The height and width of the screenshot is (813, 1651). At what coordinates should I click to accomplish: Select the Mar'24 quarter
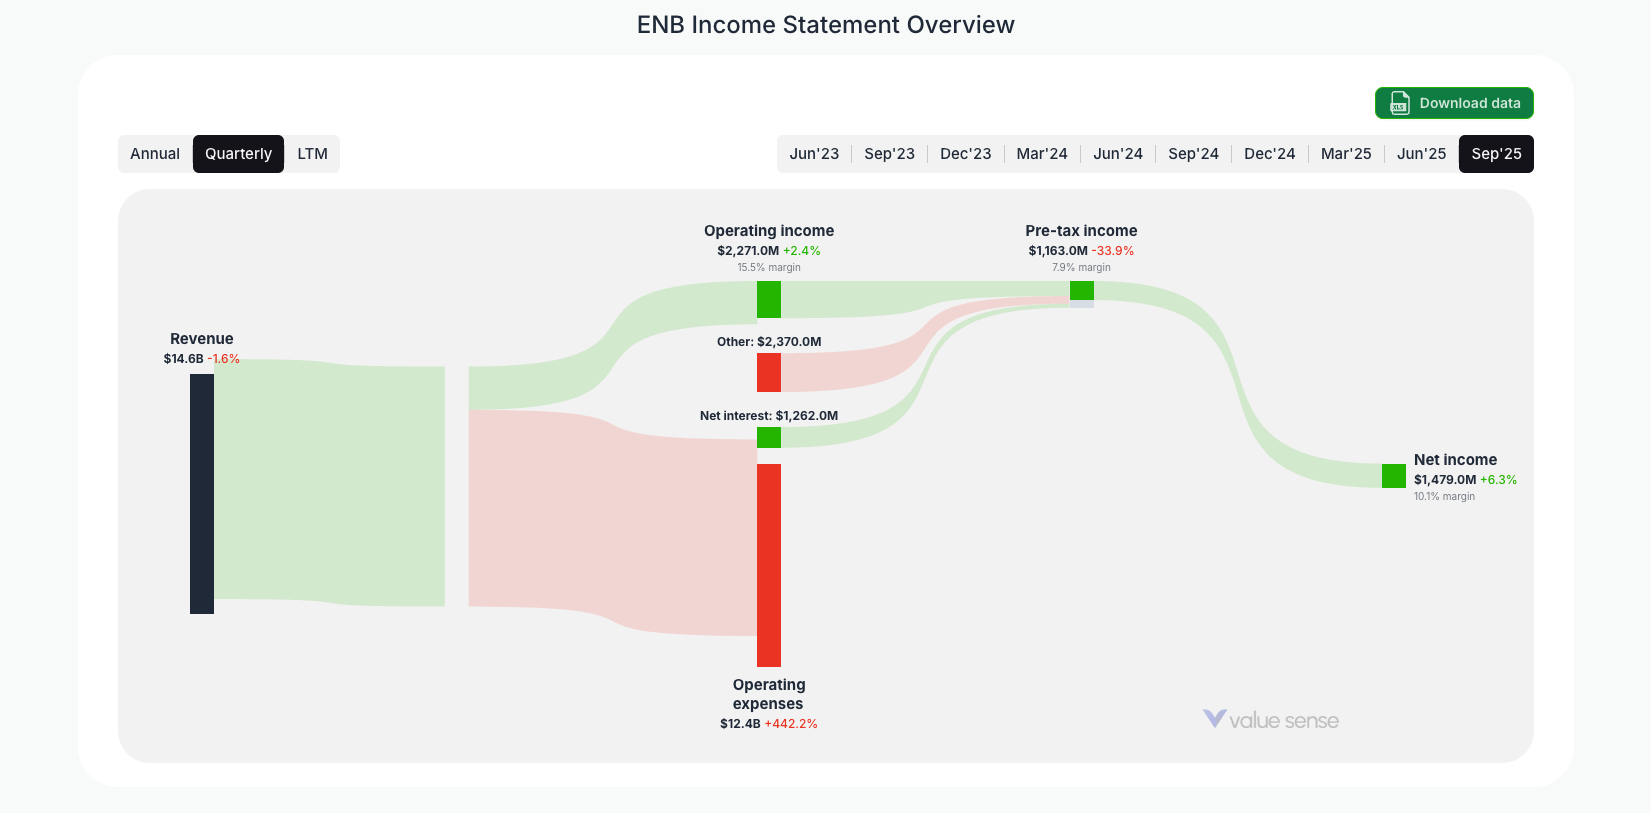pyautogui.click(x=1041, y=153)
